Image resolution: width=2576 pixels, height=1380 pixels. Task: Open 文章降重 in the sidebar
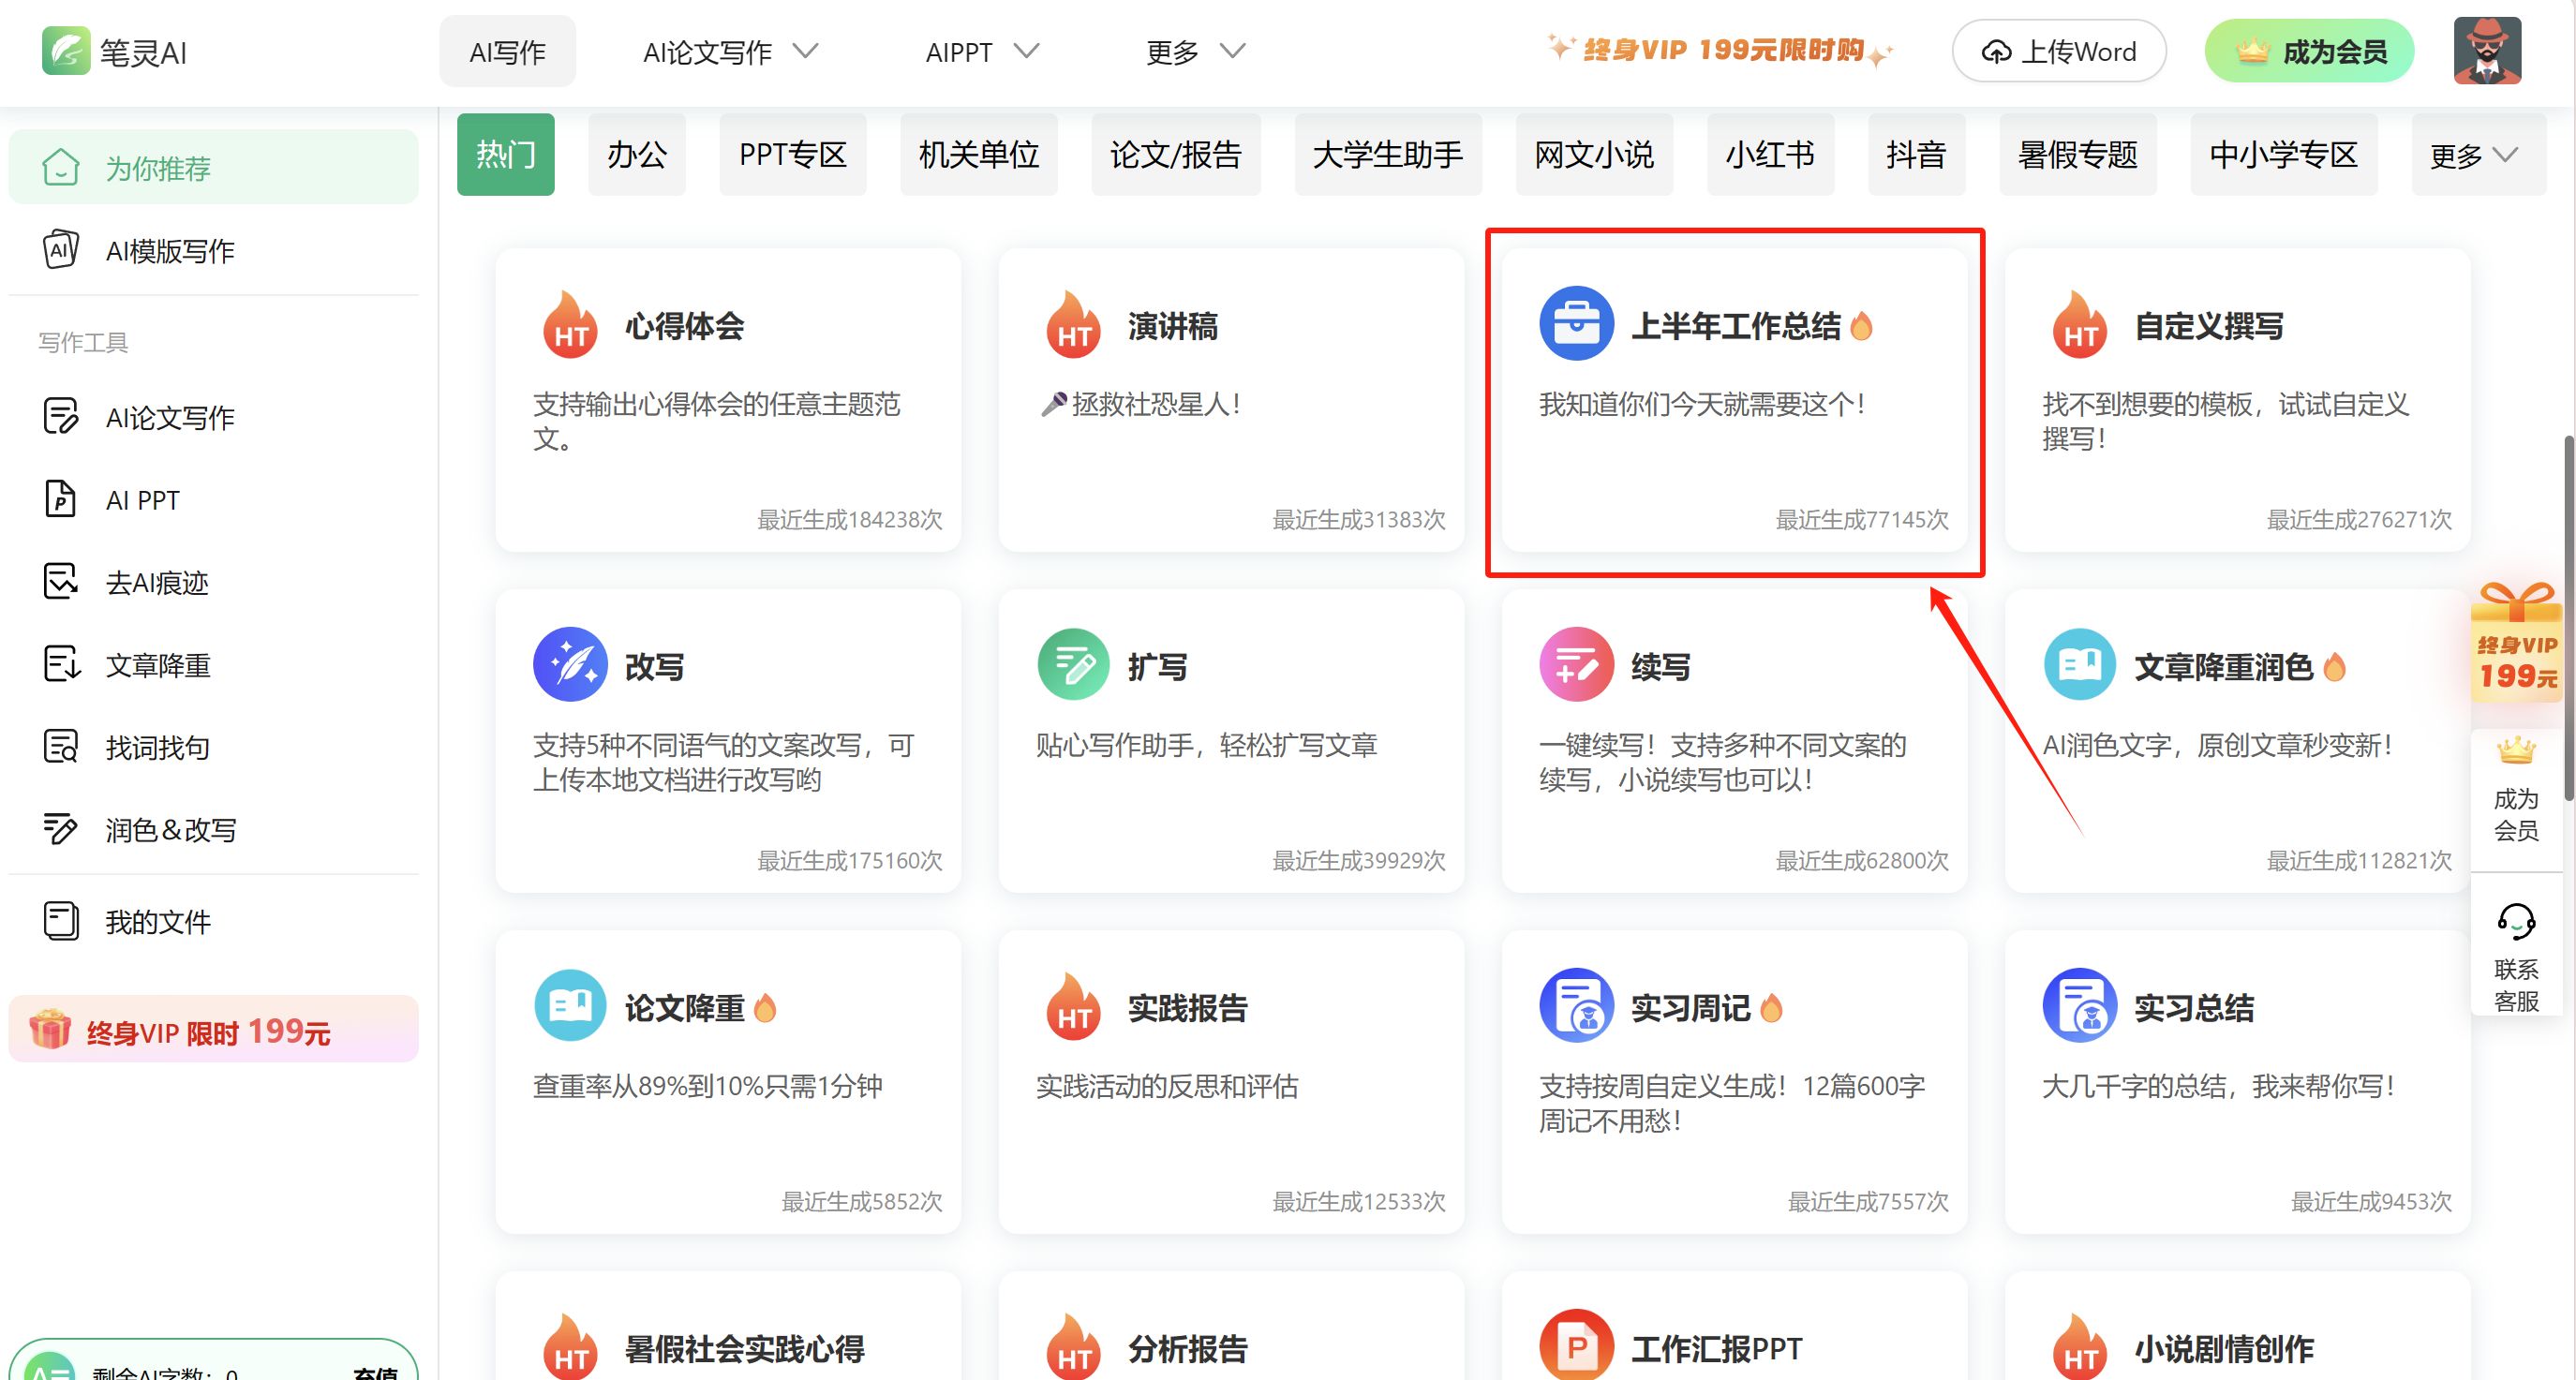pyautogui.click(x=214, y=664)
